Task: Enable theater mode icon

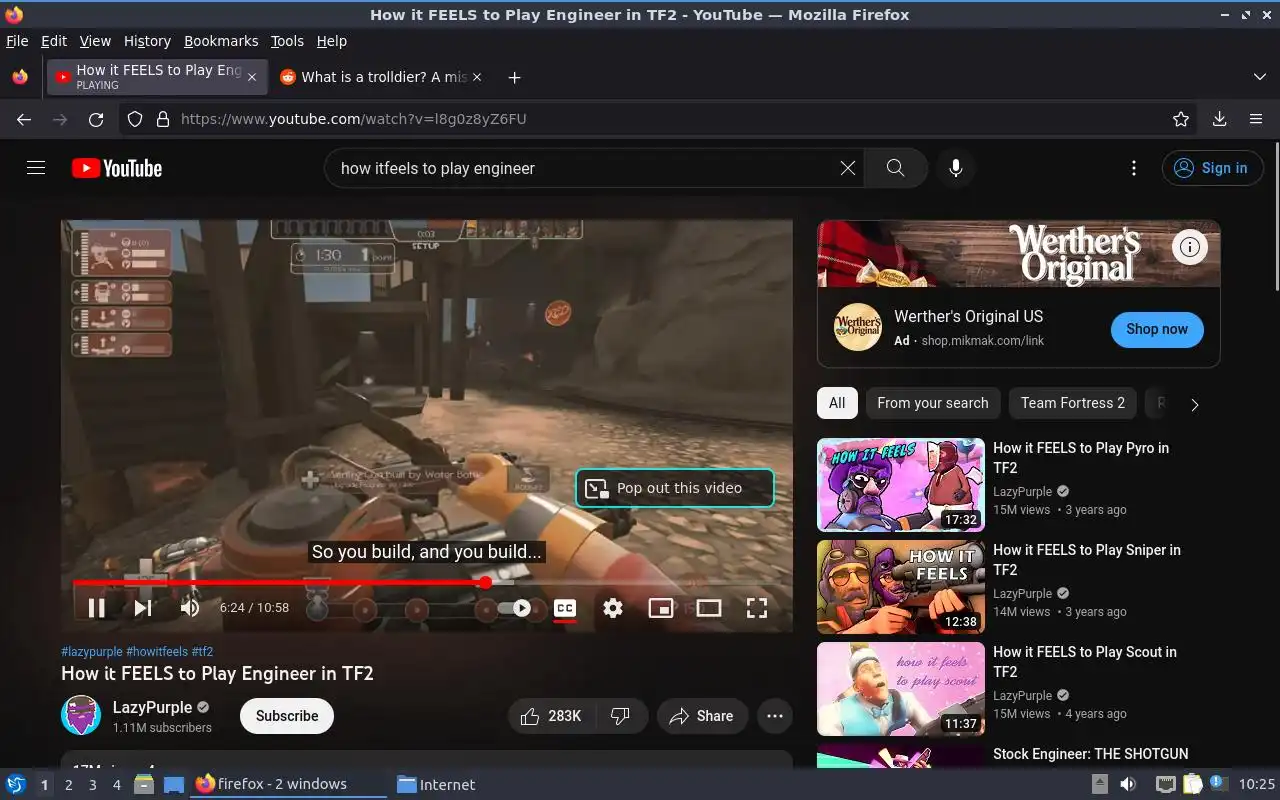Action: (709, 608)
